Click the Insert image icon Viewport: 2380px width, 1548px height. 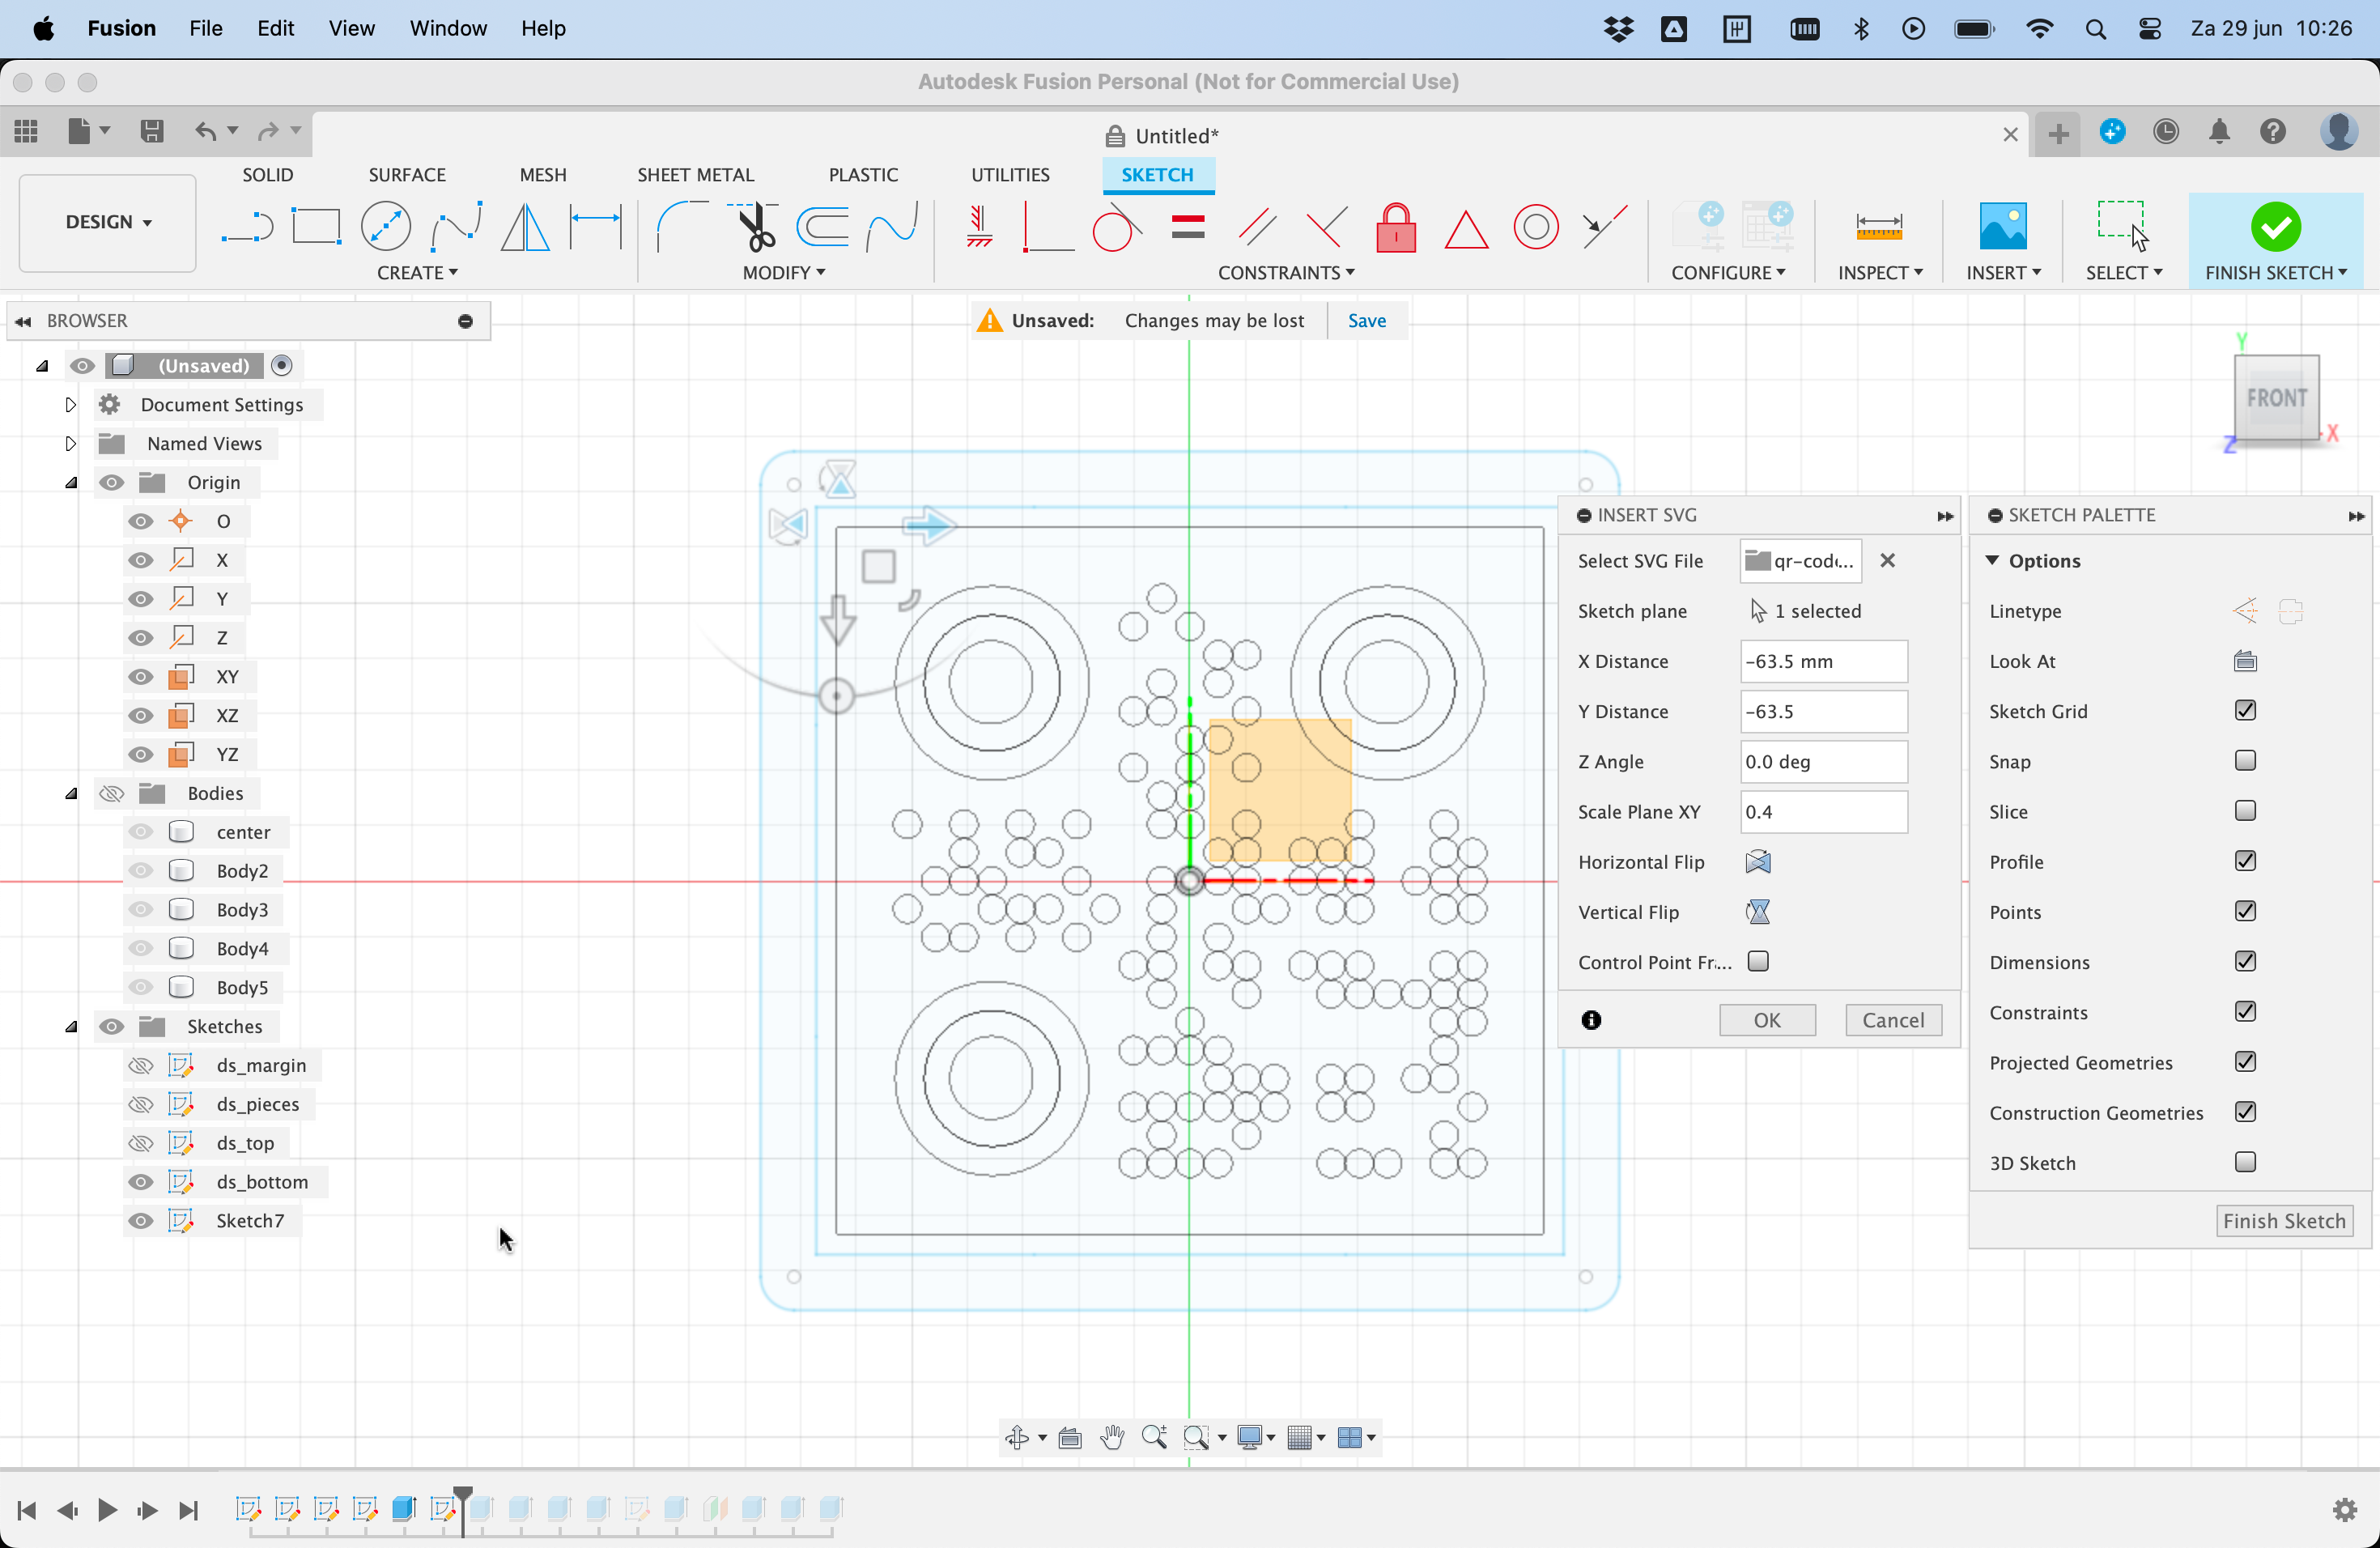(x=2003, y=227)
